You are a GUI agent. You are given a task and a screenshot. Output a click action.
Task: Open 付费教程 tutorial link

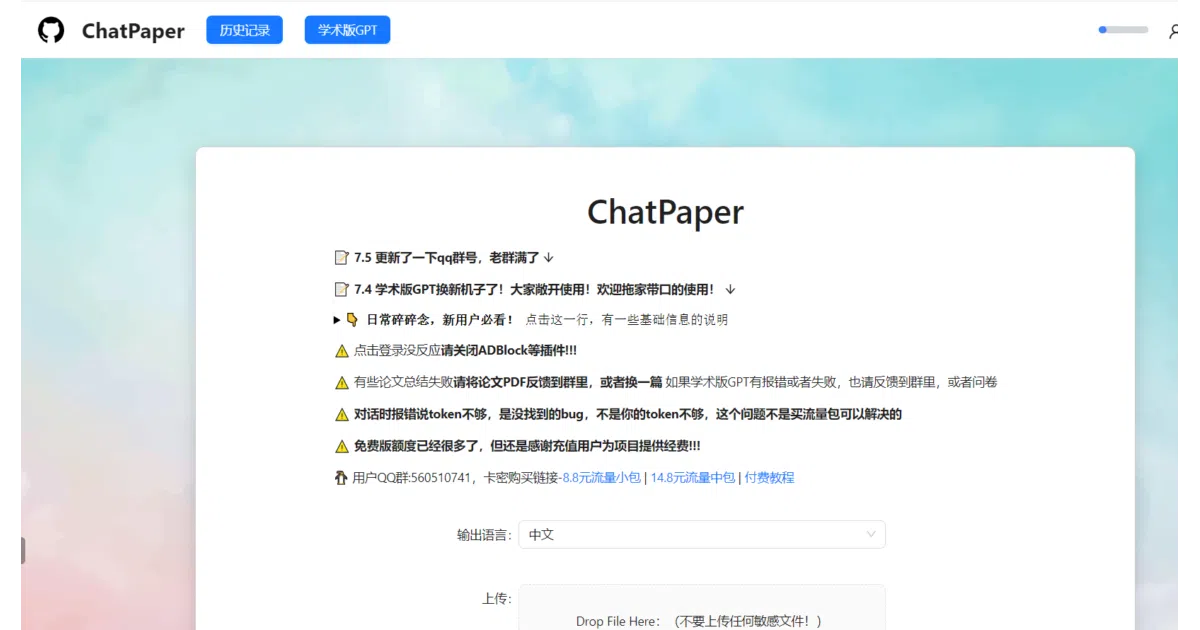pyautogui.click(x=769, y=478)
